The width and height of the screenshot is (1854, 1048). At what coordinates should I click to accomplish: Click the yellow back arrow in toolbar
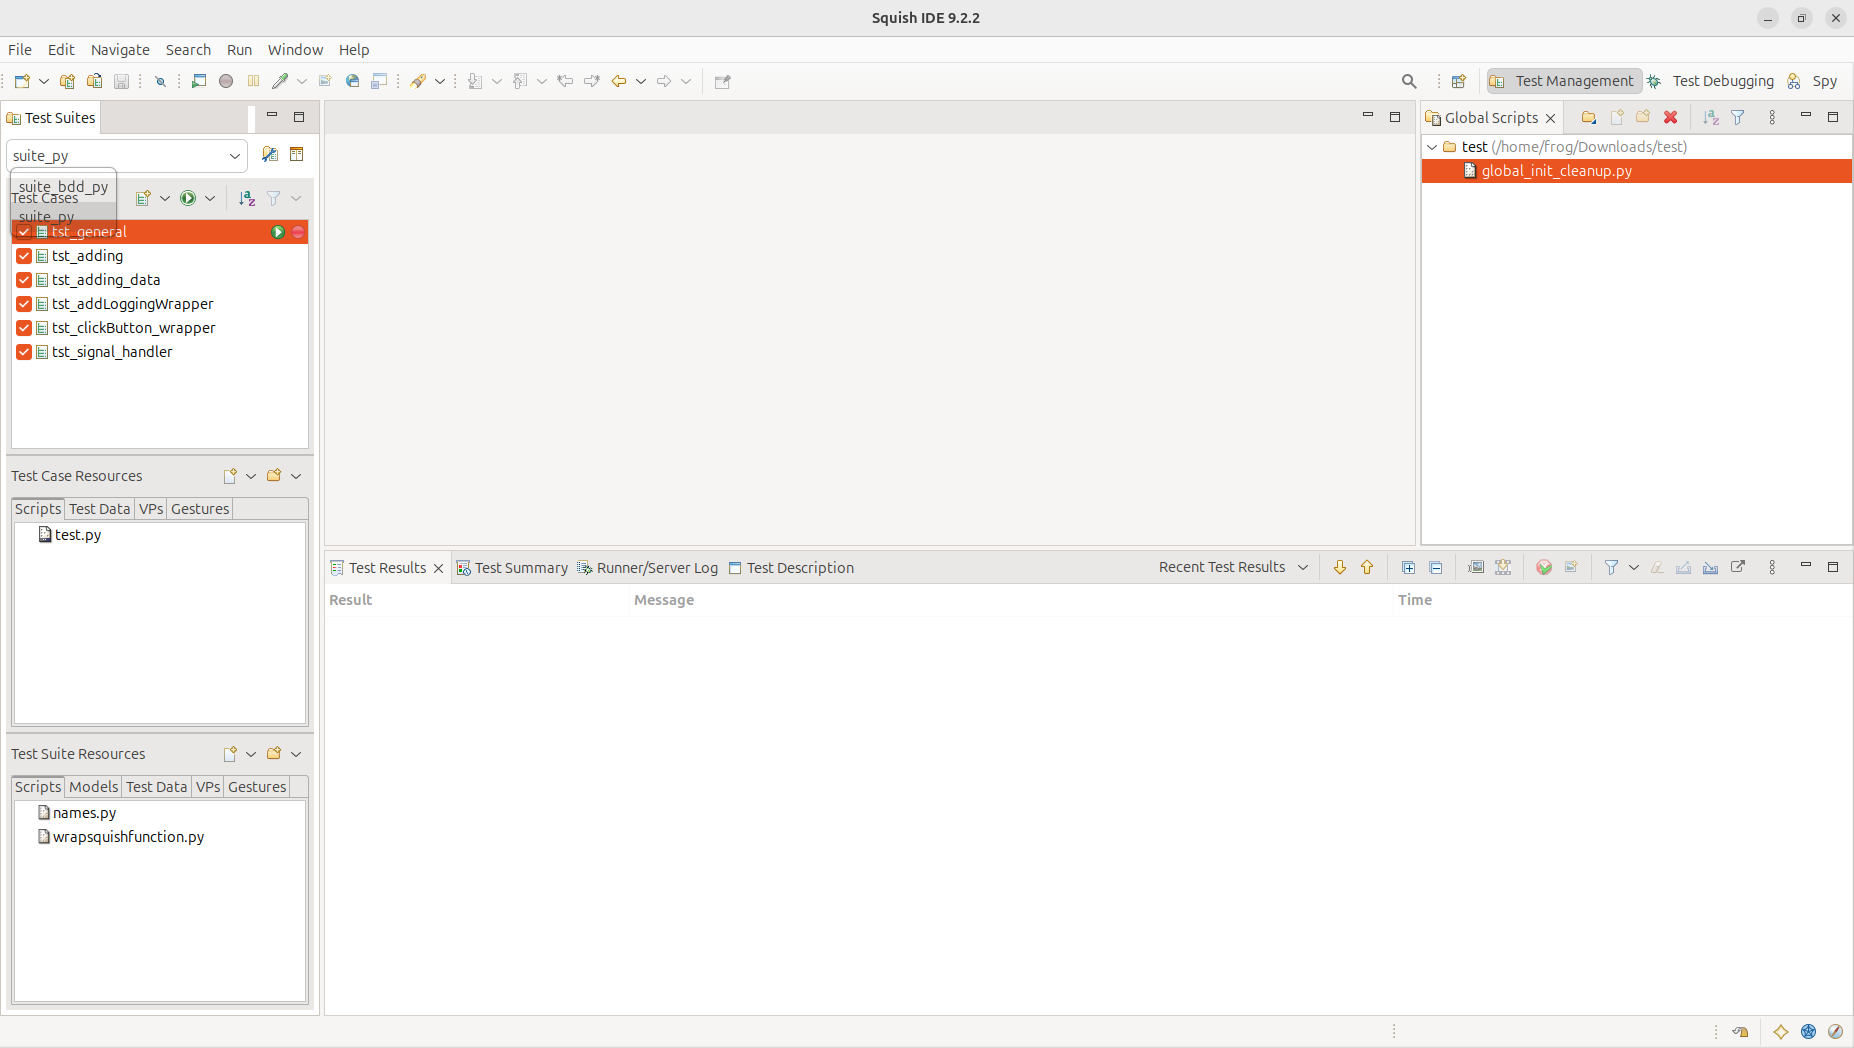click(619, 81)
